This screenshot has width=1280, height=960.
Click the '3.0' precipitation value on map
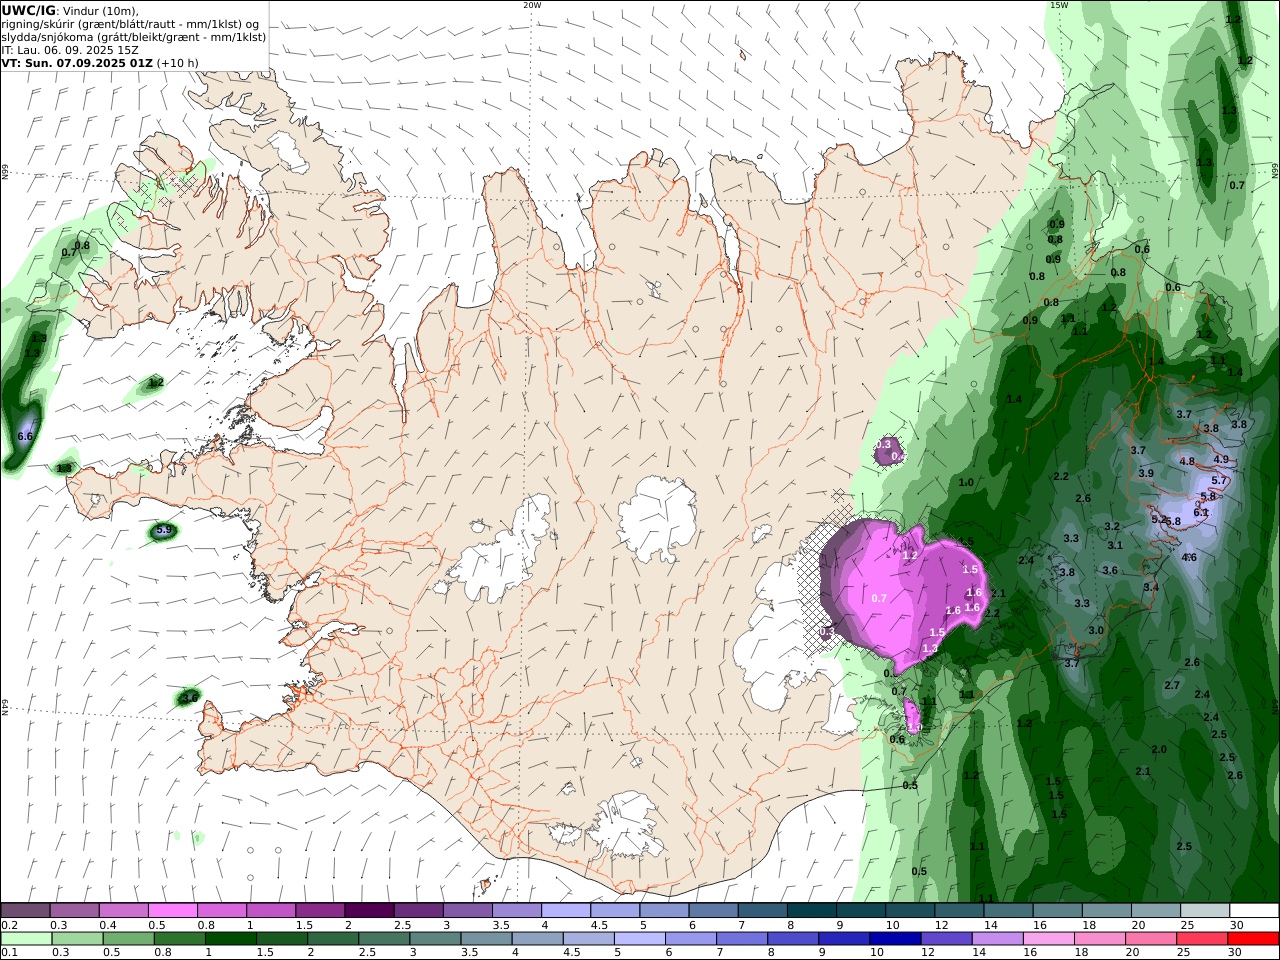click(1096, 631)
